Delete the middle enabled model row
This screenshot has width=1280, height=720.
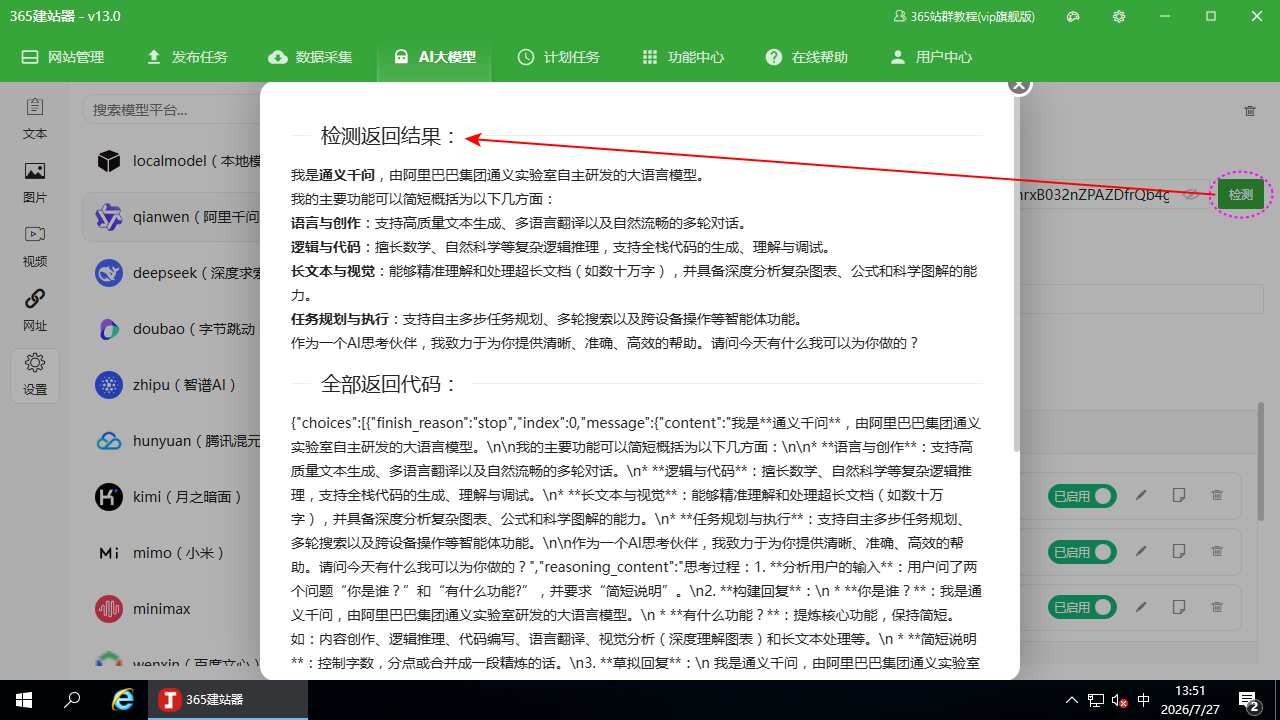(1217, 551)
